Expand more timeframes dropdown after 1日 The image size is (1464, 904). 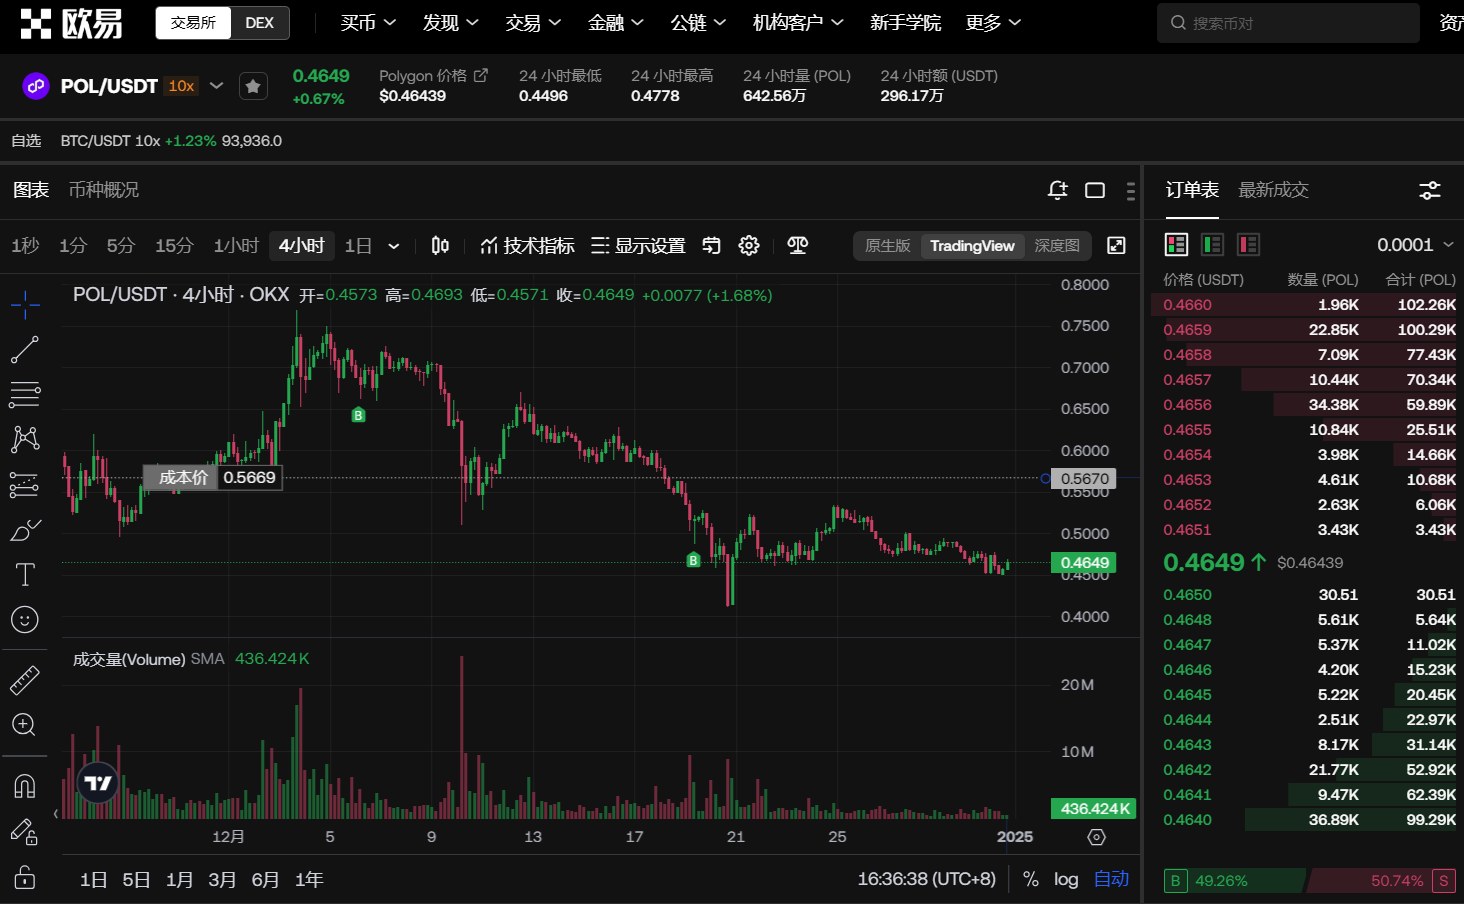pyautogui.click(x=394, y=246)
